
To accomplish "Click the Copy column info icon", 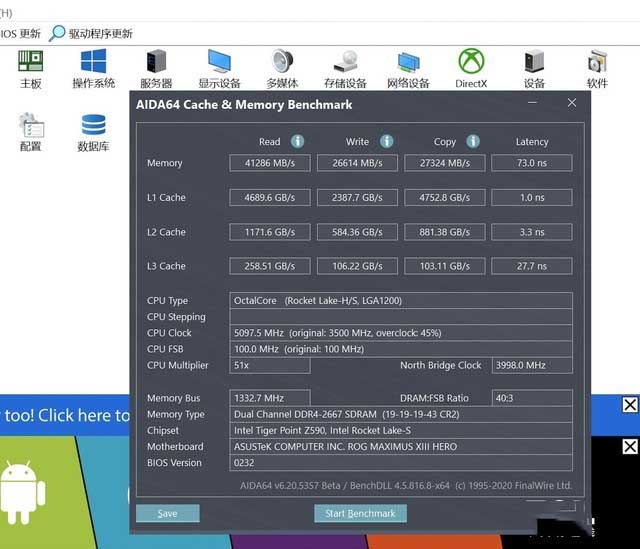I will coord(473,141).
